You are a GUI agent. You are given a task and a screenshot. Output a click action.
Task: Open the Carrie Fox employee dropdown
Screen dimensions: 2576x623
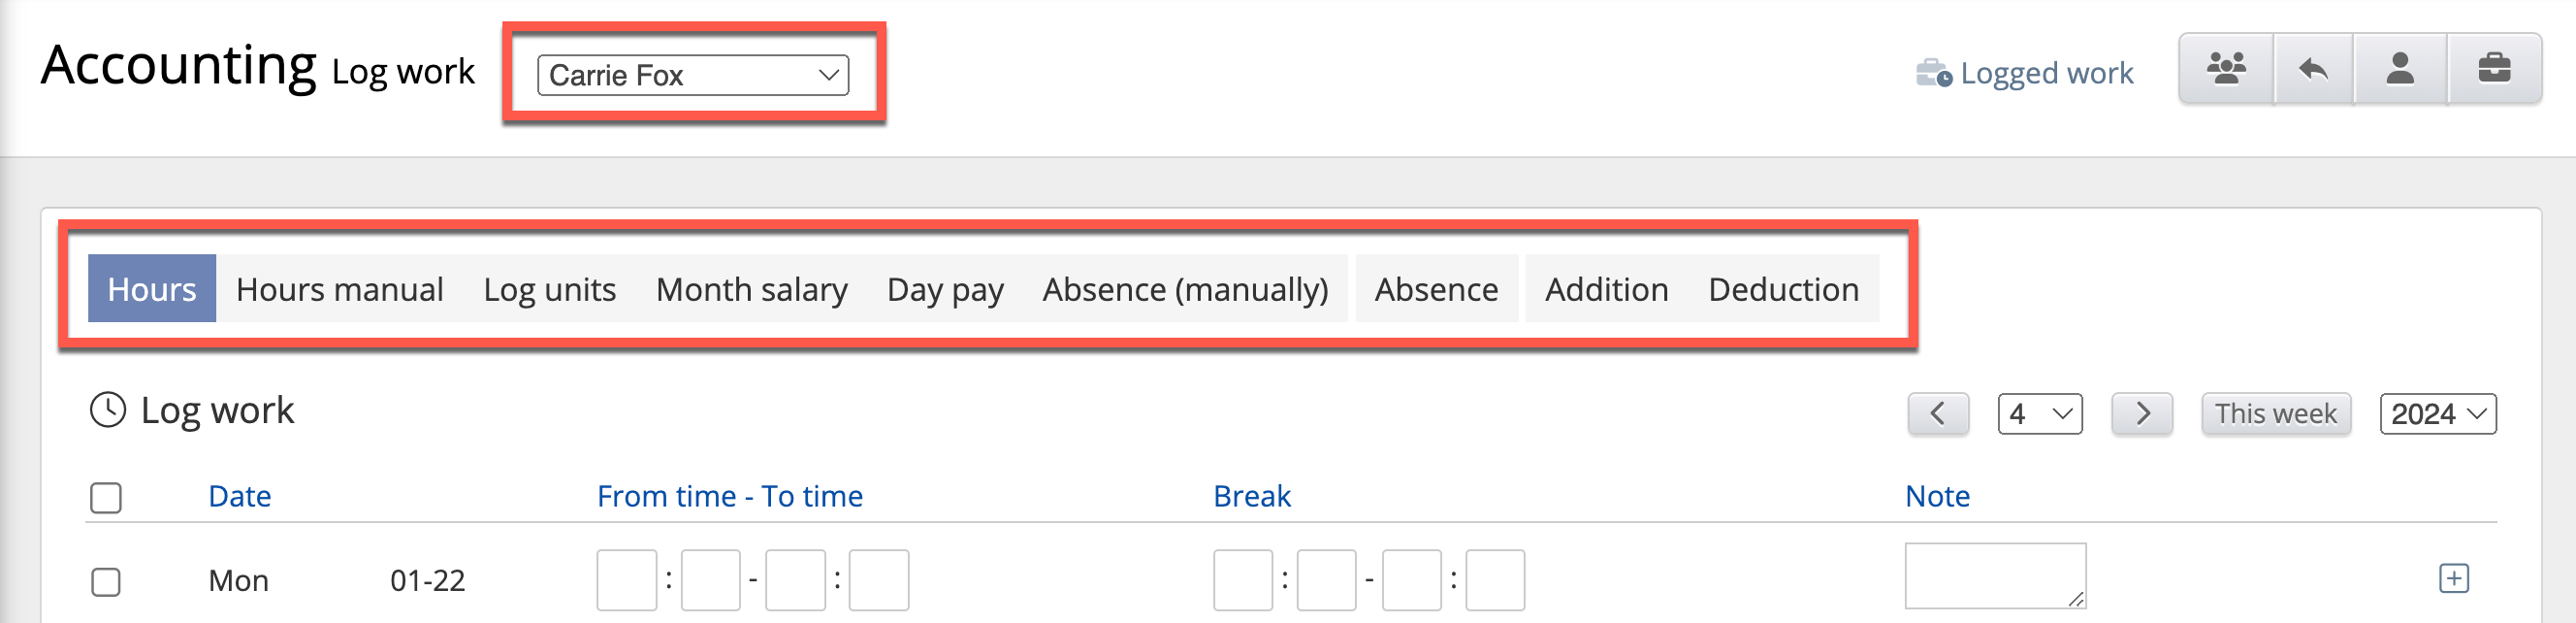[692, 76]
